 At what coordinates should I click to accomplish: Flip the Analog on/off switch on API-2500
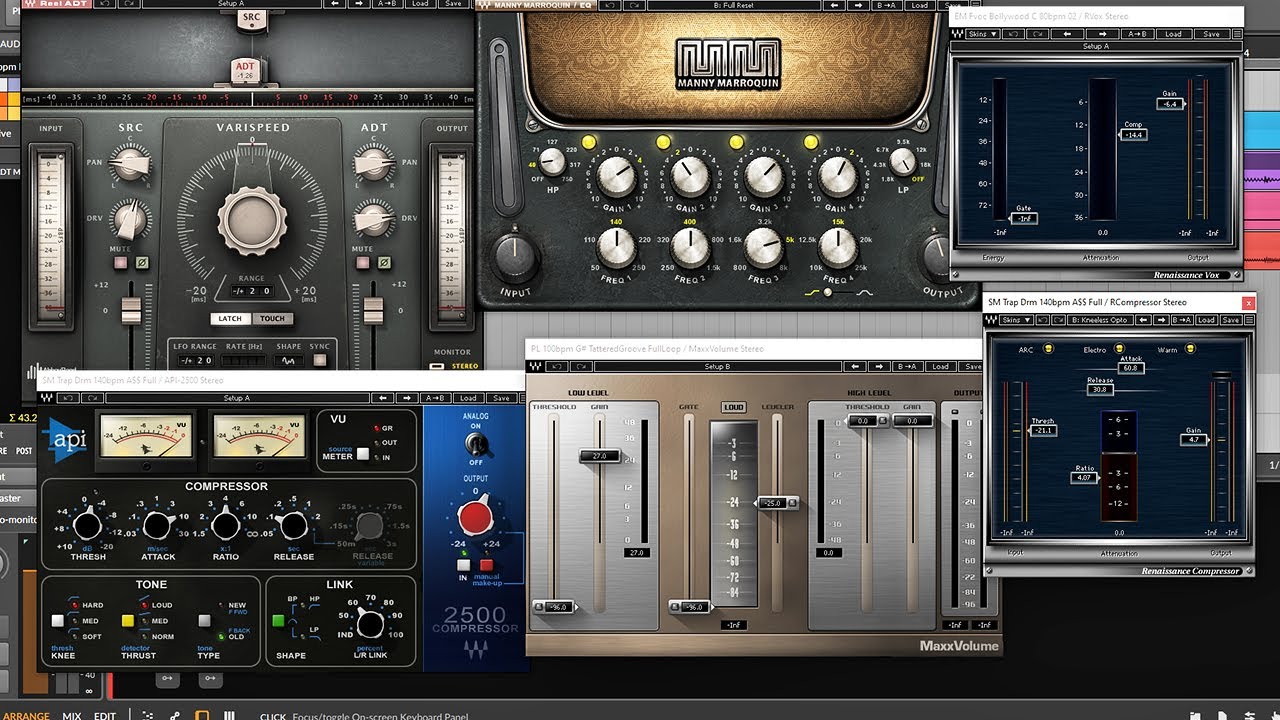pos(475,443)
